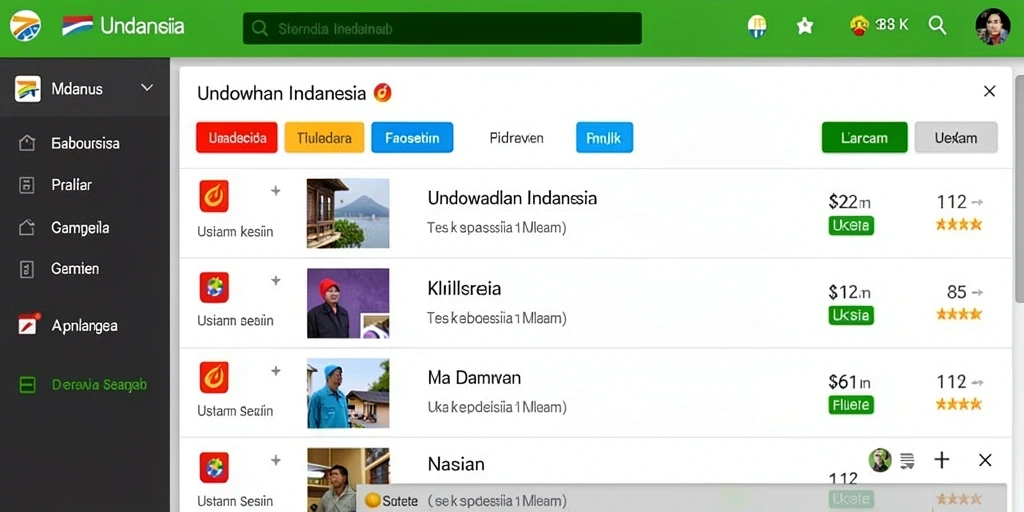Screen dimensions: 1024x512
Task: Click the green Larcam button
Action: tap(865, 138)
